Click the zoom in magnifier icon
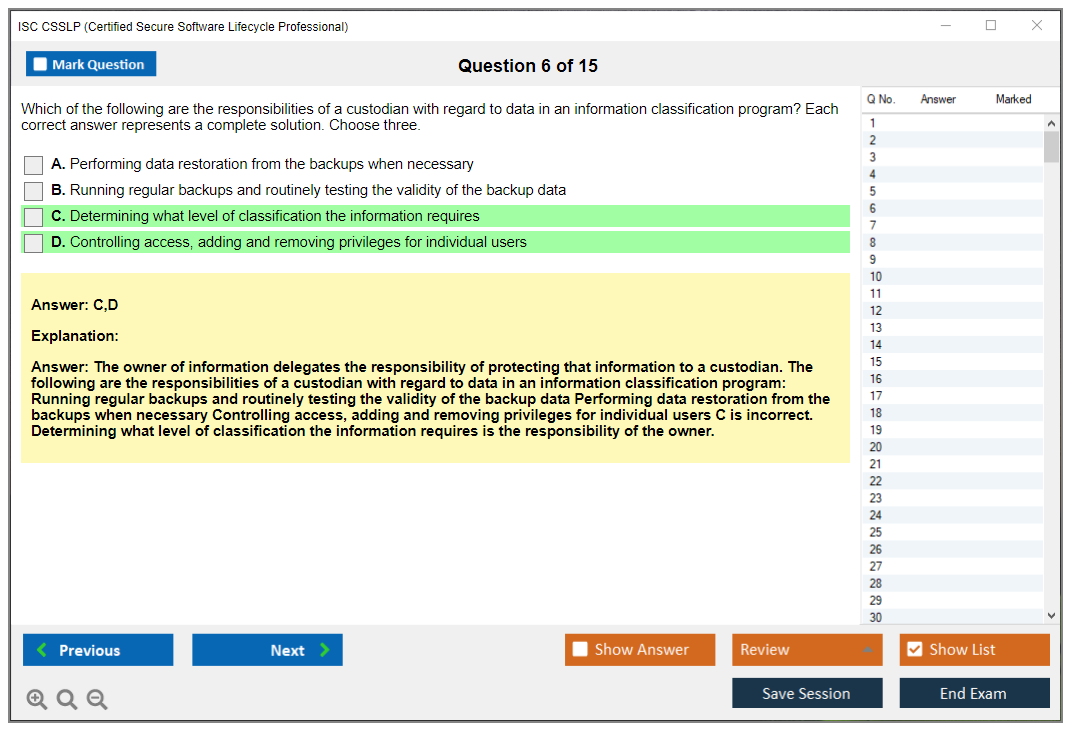 tap(37, 700)
